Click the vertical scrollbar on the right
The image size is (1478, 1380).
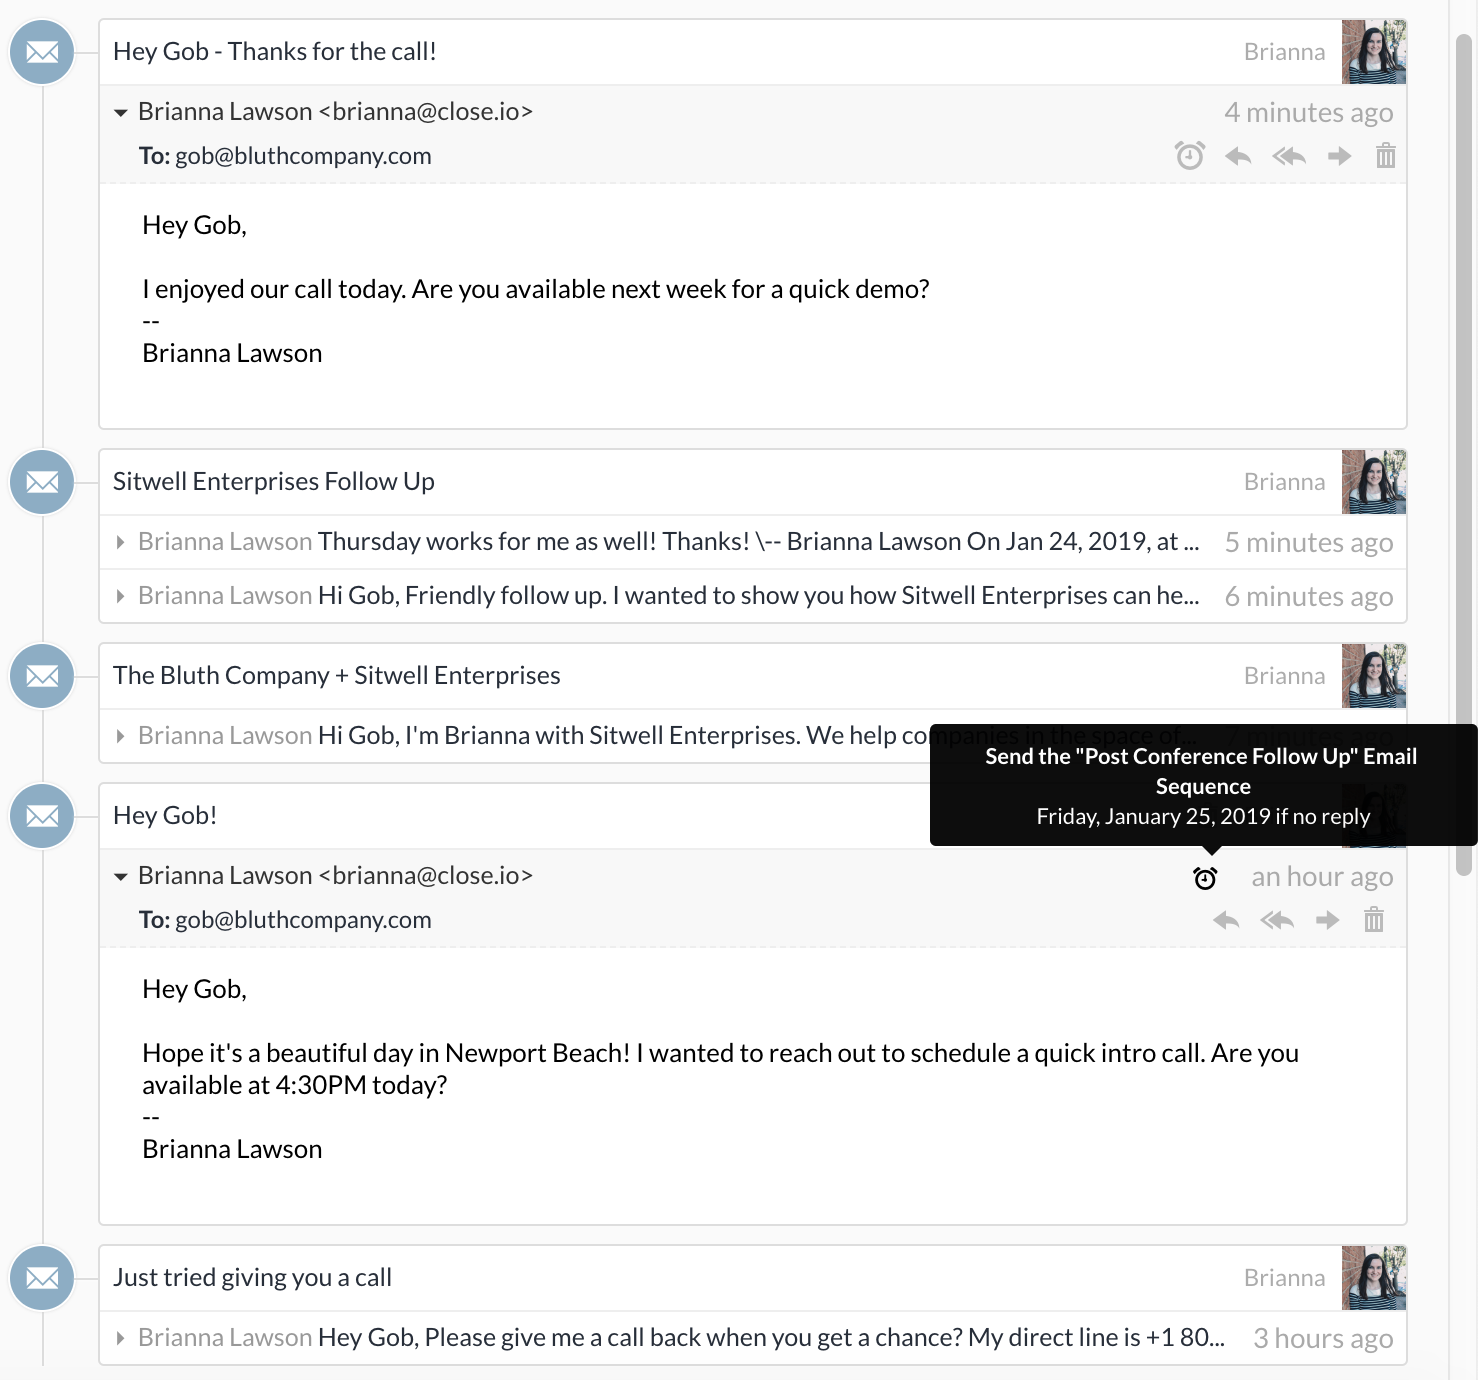pyautogui.click(x=1463, y=450)
